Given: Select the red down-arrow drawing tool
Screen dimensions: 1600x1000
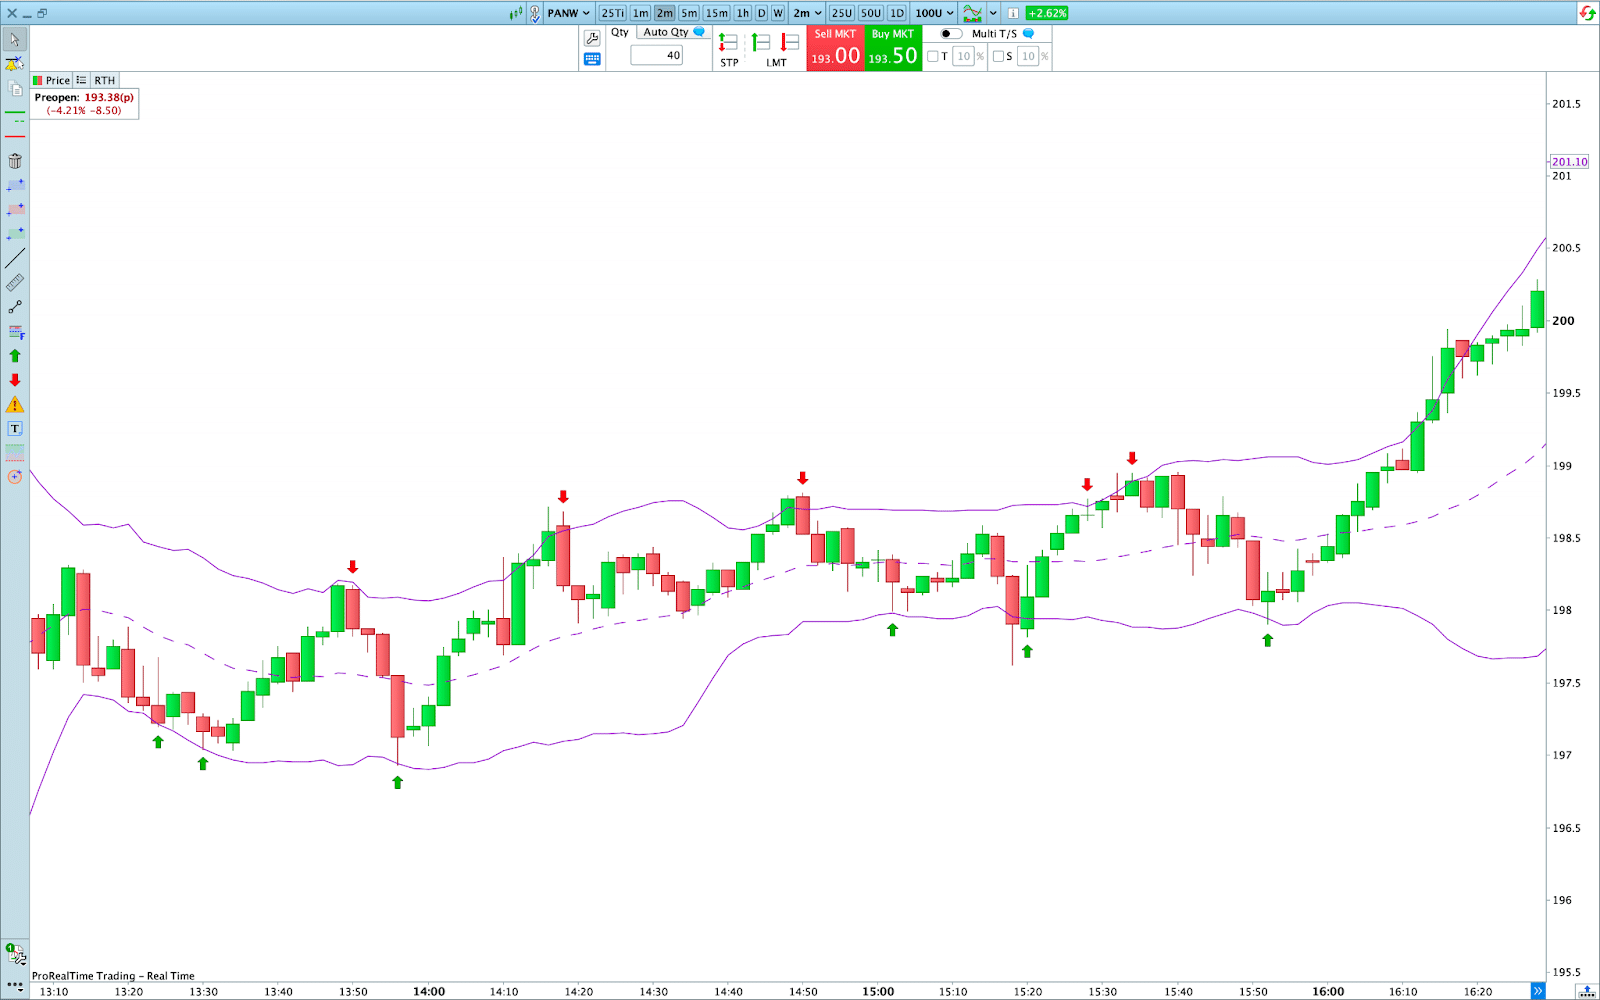Looking at the screenshot, I should coord(15,380).
